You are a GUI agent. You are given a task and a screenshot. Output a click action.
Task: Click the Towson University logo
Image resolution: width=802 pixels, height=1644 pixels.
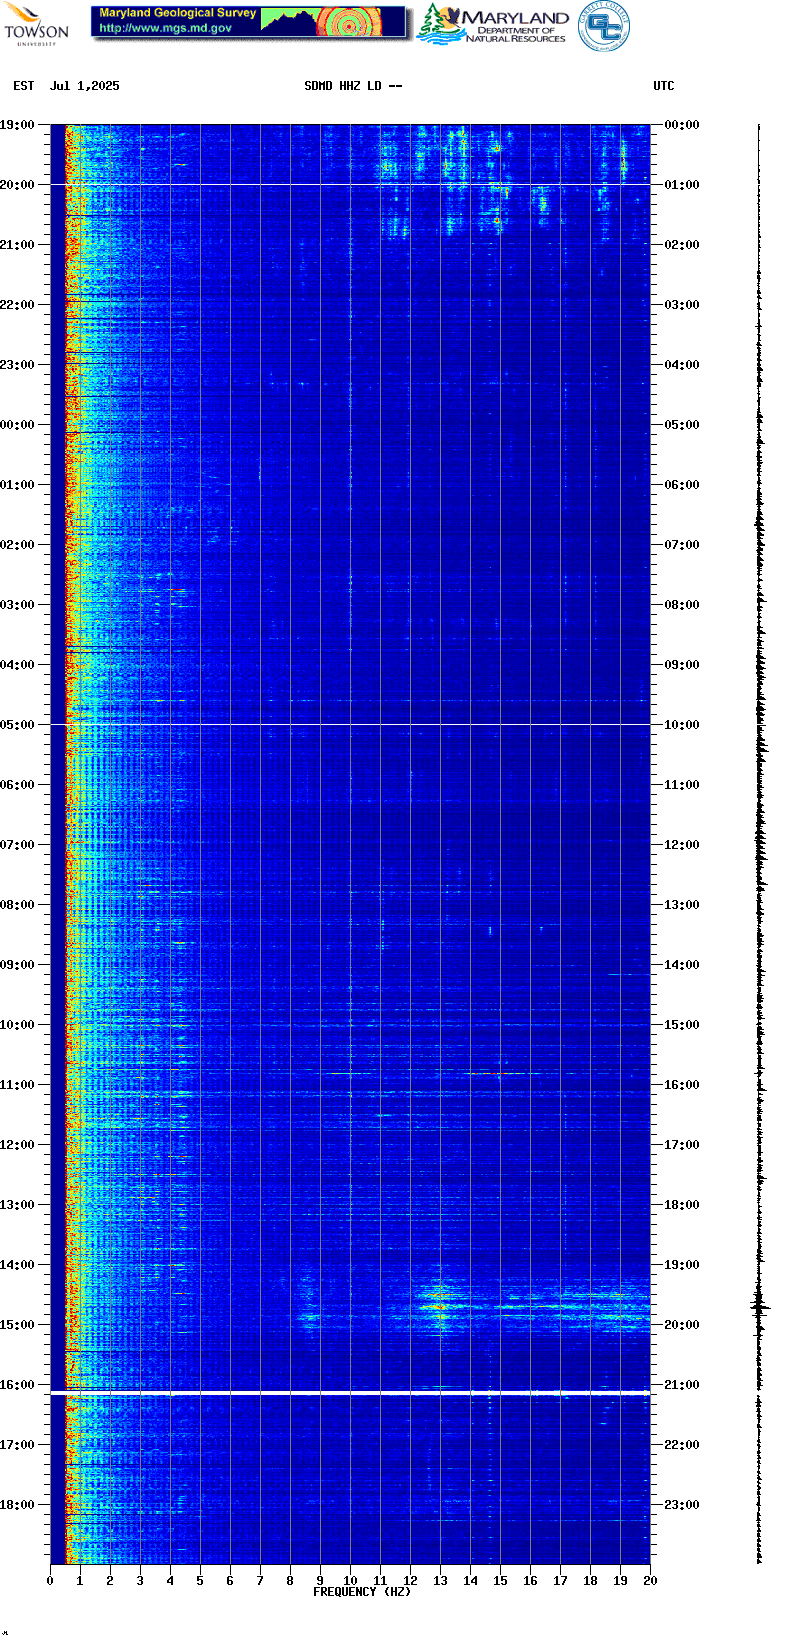[36, 24]
